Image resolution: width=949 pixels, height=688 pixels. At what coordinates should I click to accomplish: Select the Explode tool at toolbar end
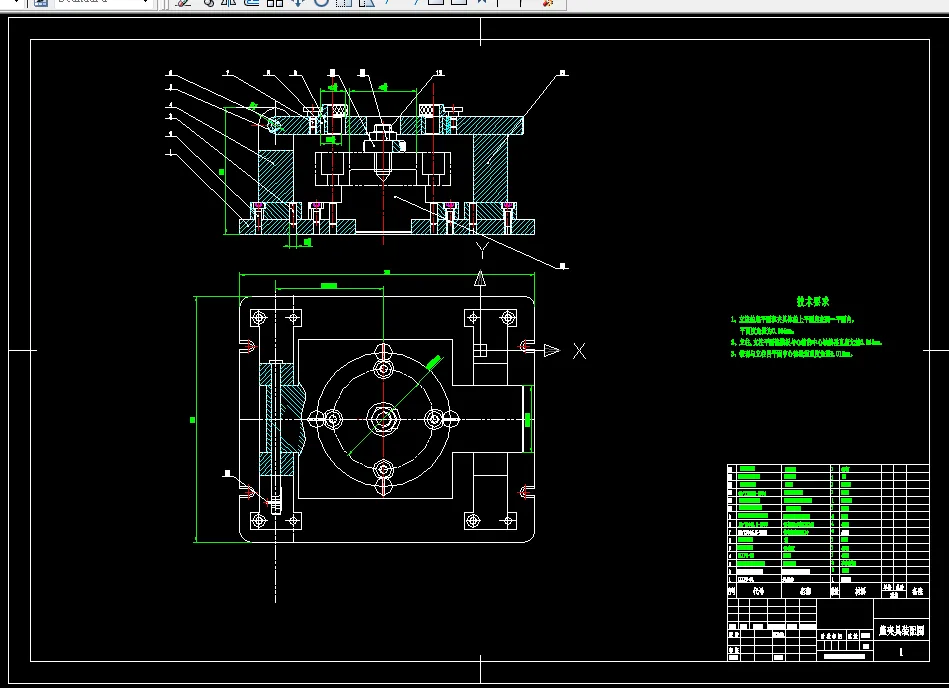coord(548,2)
